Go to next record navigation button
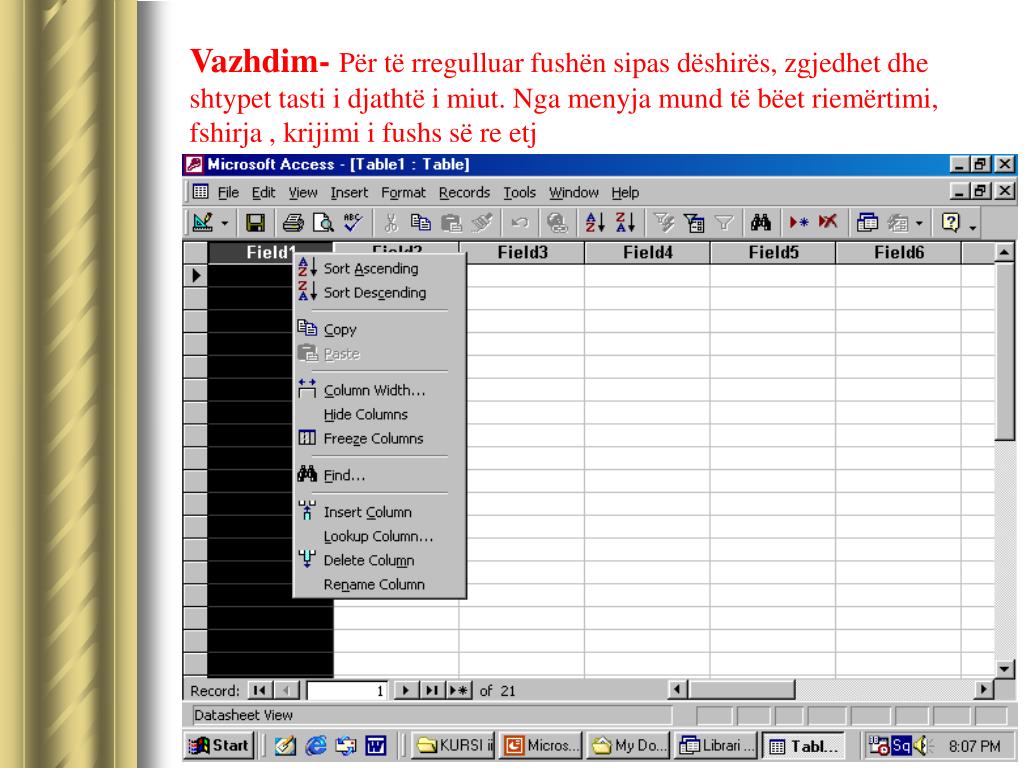The height and width of the screenshot is (768, 1024). point(406,690)
